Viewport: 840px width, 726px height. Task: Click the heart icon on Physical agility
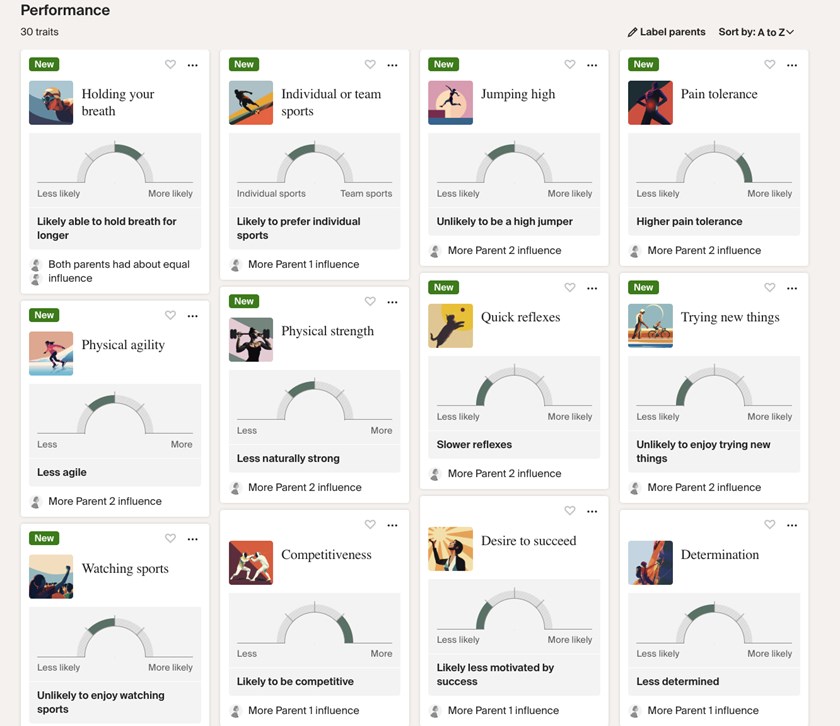(x=170, y=315)
